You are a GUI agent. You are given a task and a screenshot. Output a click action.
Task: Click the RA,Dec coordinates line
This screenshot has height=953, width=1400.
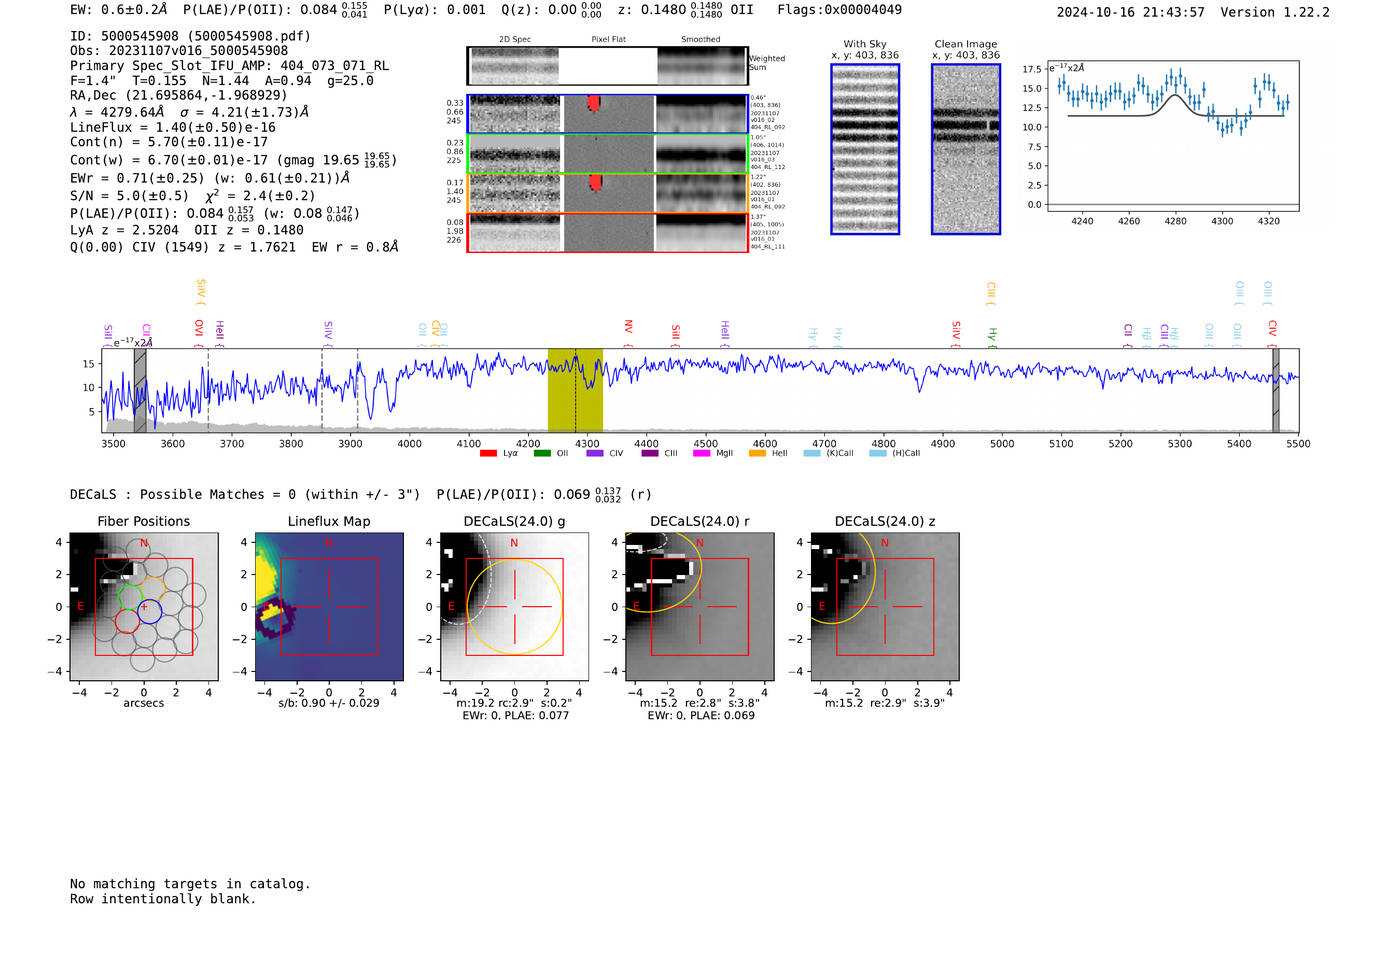tap(179, 96)
